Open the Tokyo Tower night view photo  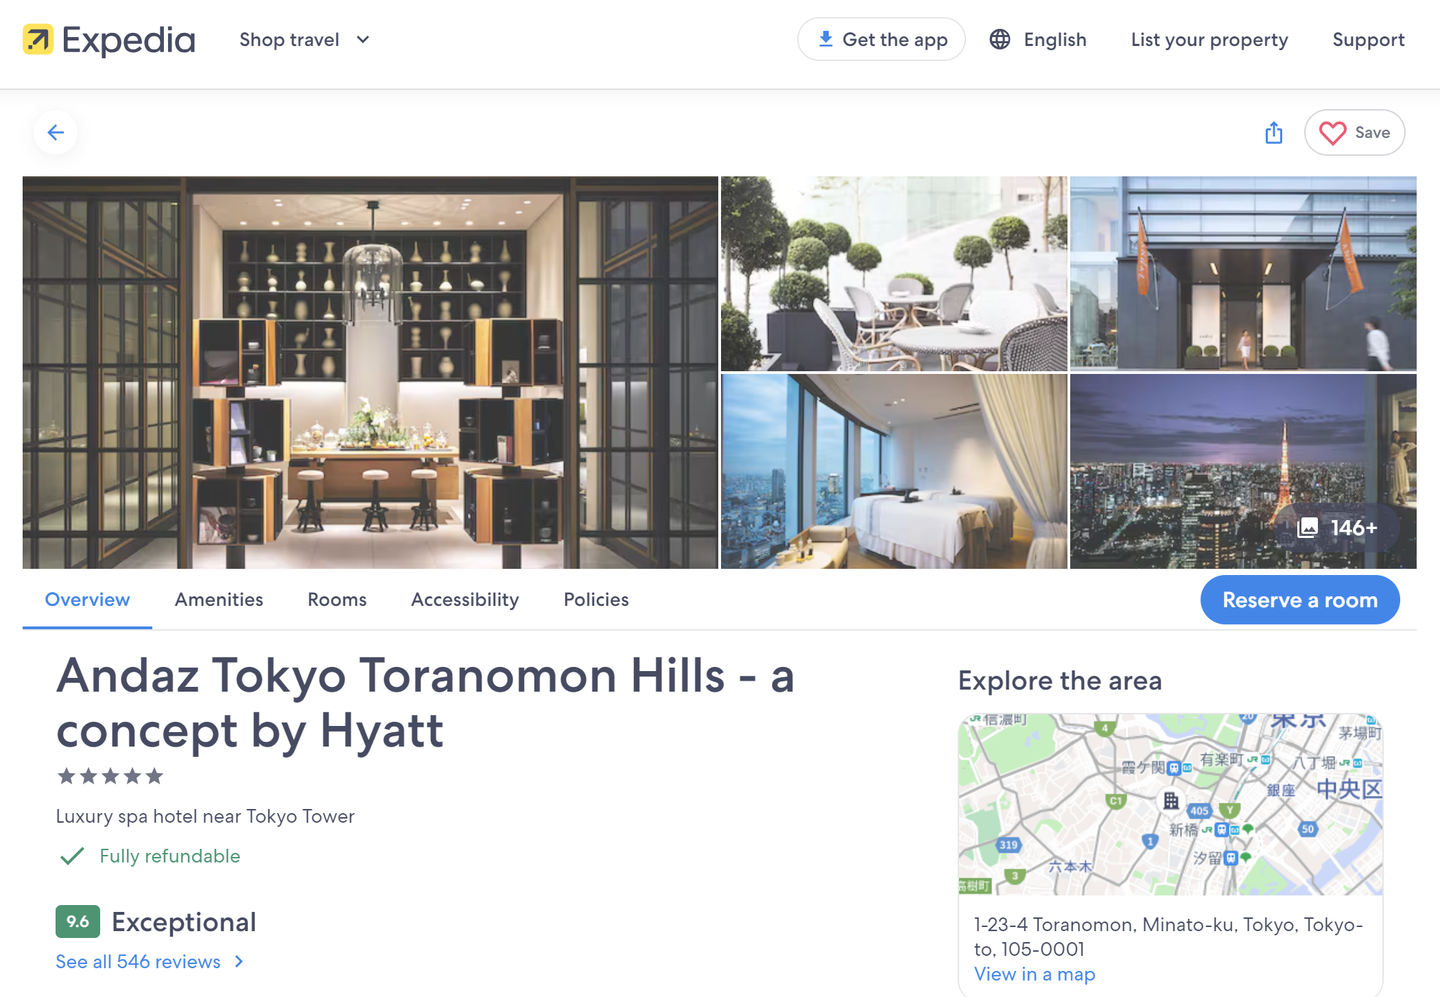click(1243, 471)
